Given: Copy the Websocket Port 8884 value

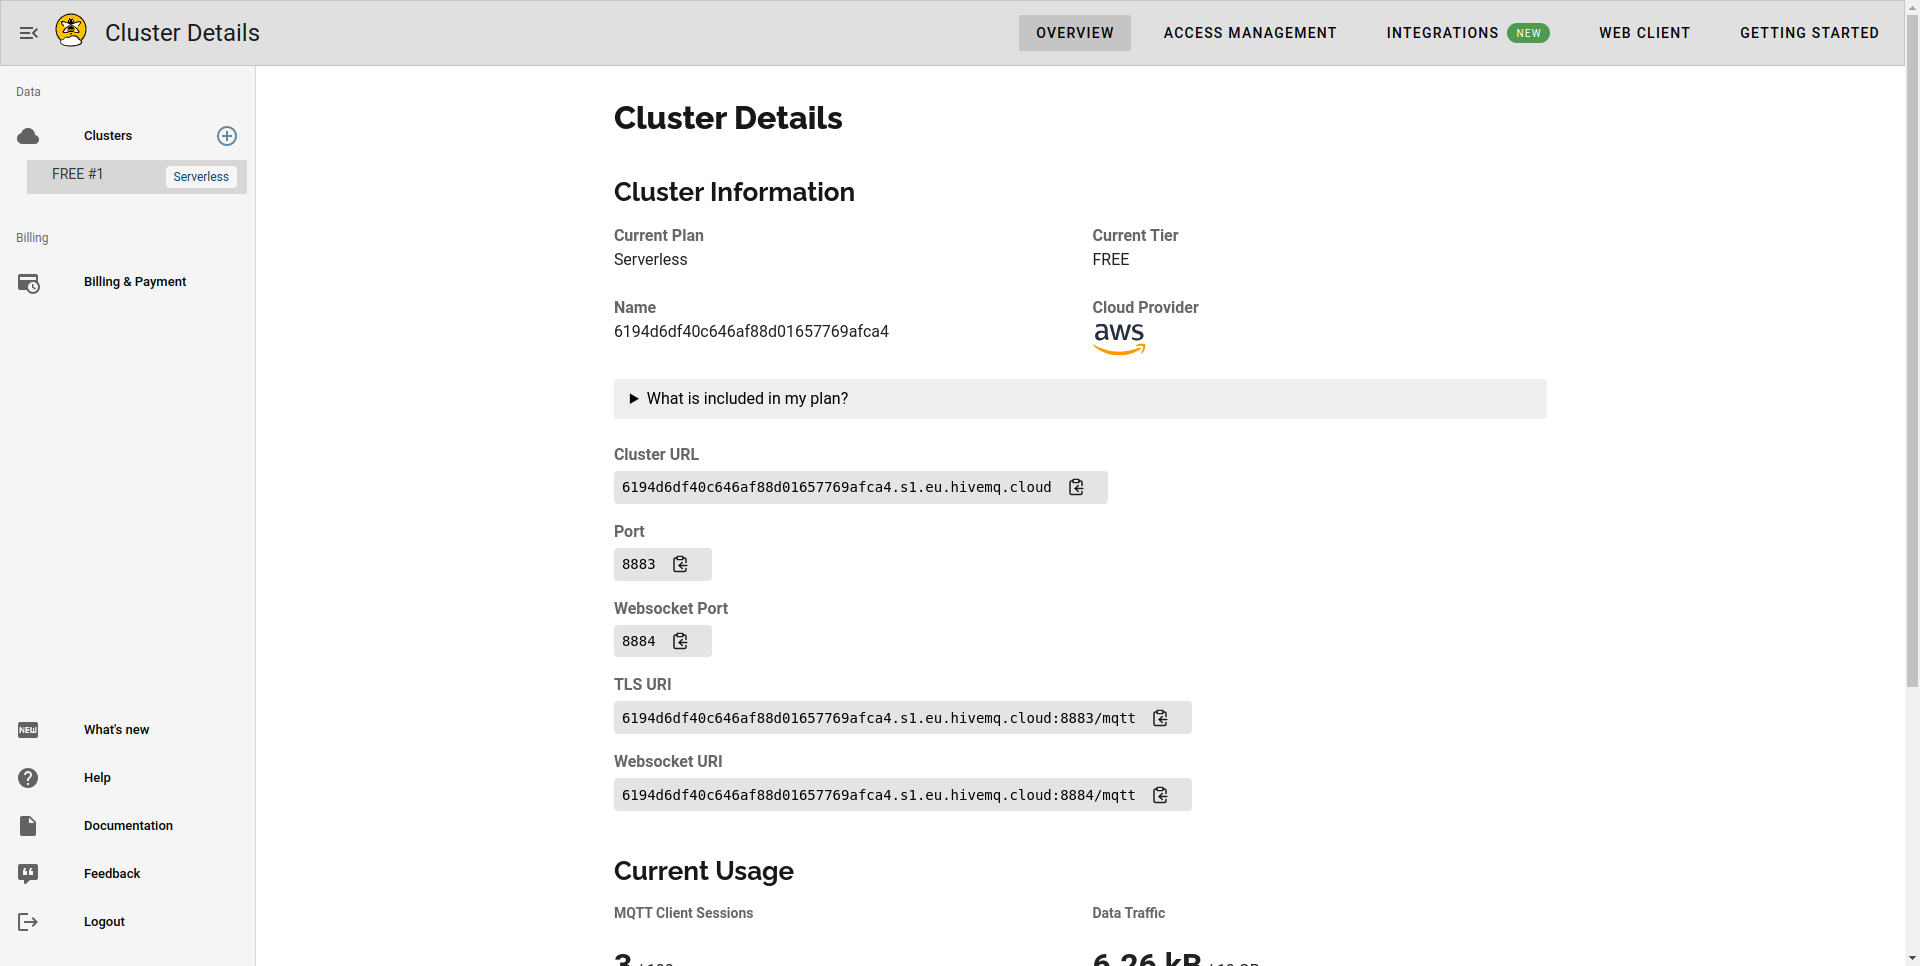Looking at the screenshot, I should (680, 641).
